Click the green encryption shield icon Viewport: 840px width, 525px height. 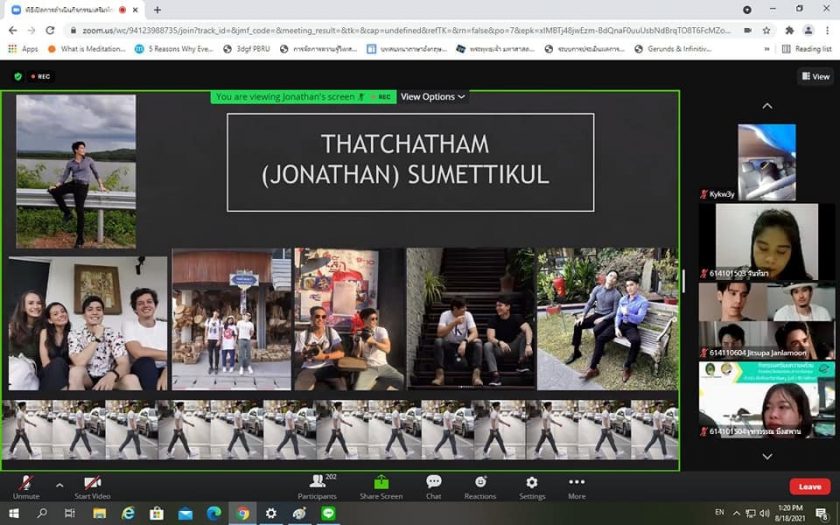(x=18, y=76)
